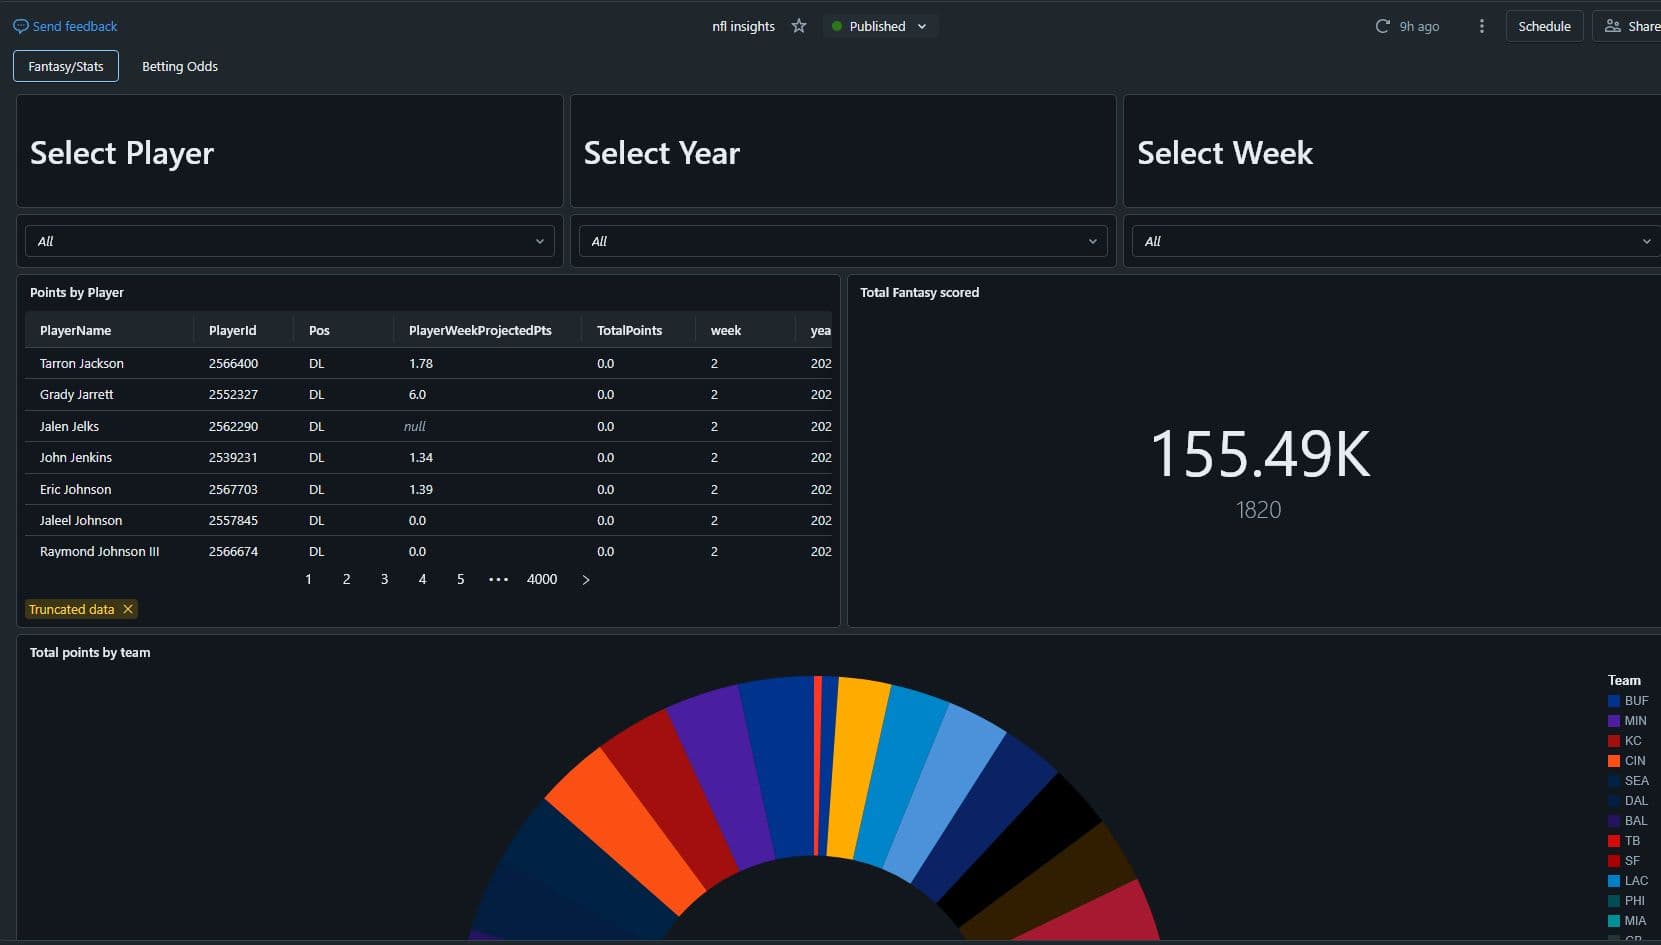Click the BAL legend entry
1661x945 pixels.
[x=1628, y=821]
